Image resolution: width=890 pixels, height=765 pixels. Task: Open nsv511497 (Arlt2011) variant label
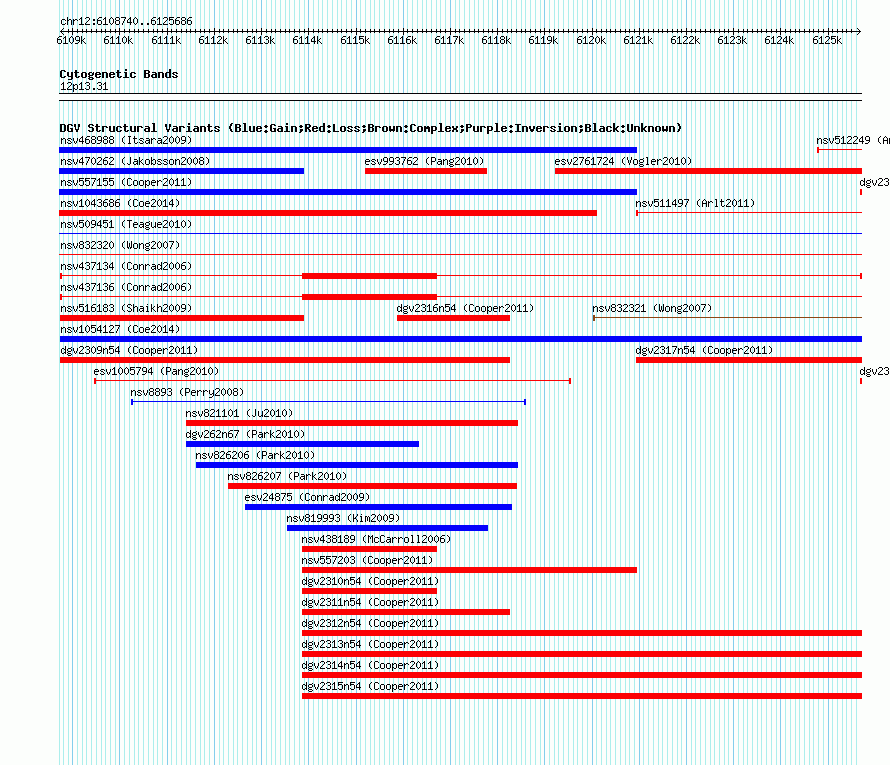[x=695, y=203]
